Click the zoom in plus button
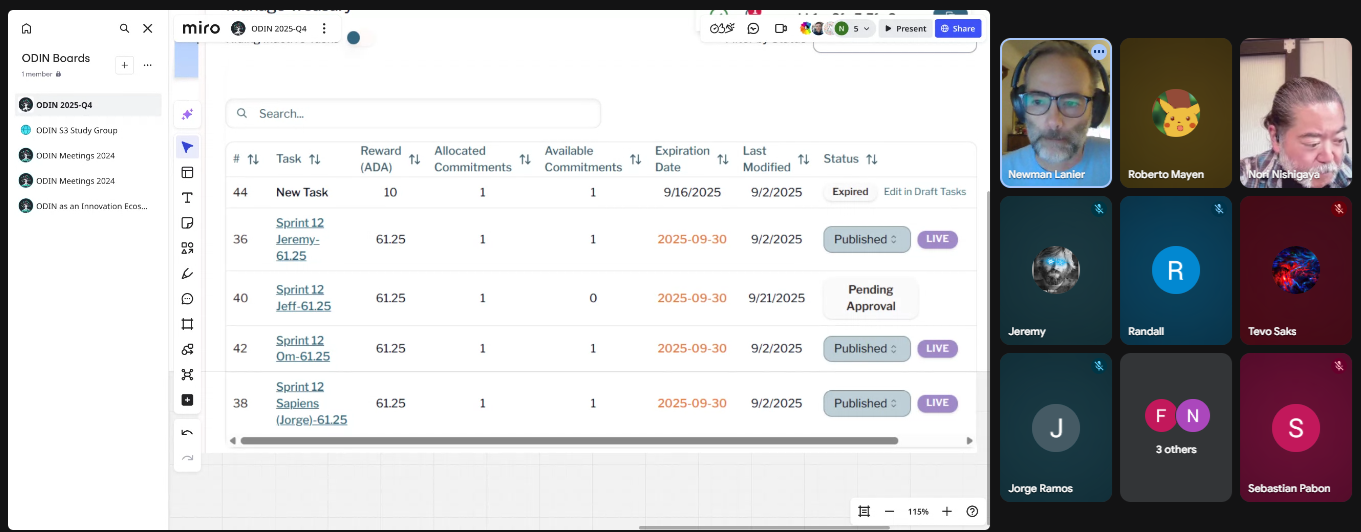Image resolution: width=1361 pixels, height=532 pixels. tap(947, 512)
